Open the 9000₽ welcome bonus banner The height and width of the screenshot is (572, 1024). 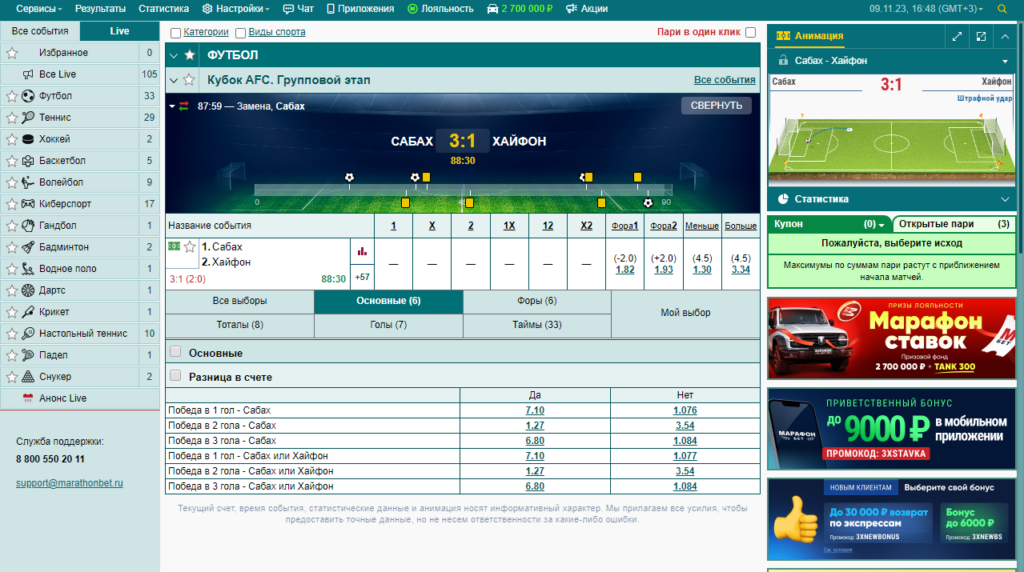pyautogui.click(x=891, y=429)
